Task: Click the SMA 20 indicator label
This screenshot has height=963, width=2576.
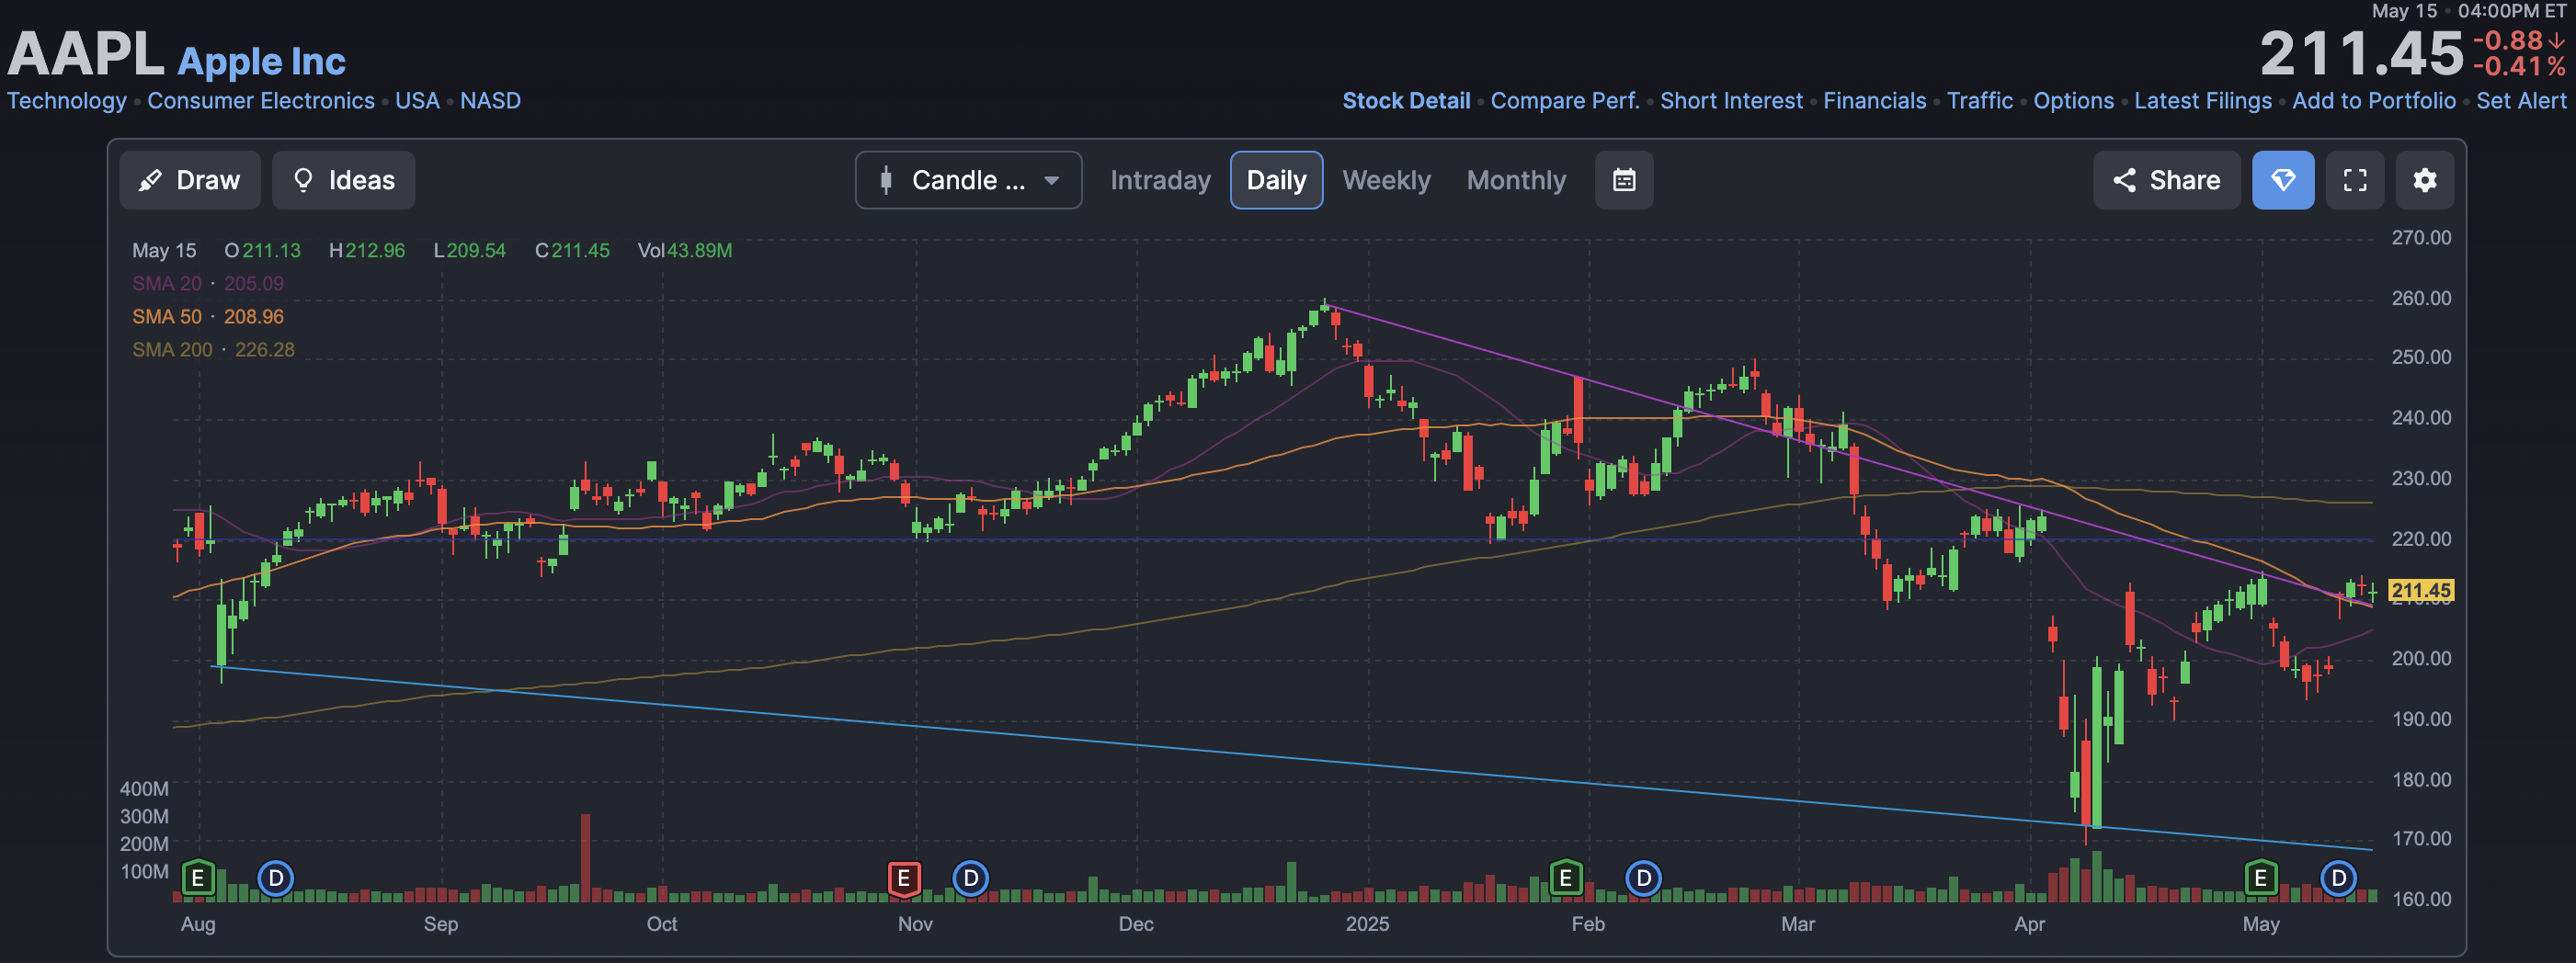Action: (167, 284)
